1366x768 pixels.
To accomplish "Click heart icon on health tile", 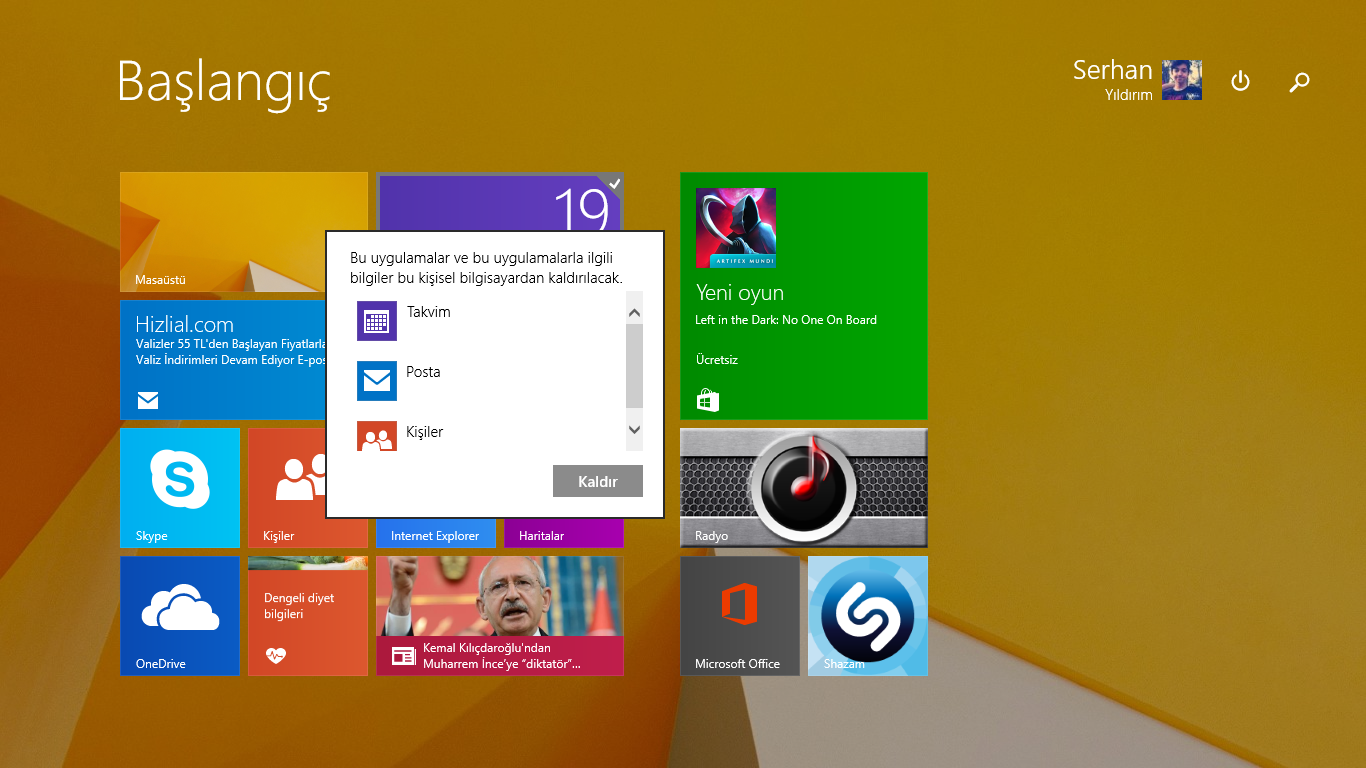I will click(276, 656).
